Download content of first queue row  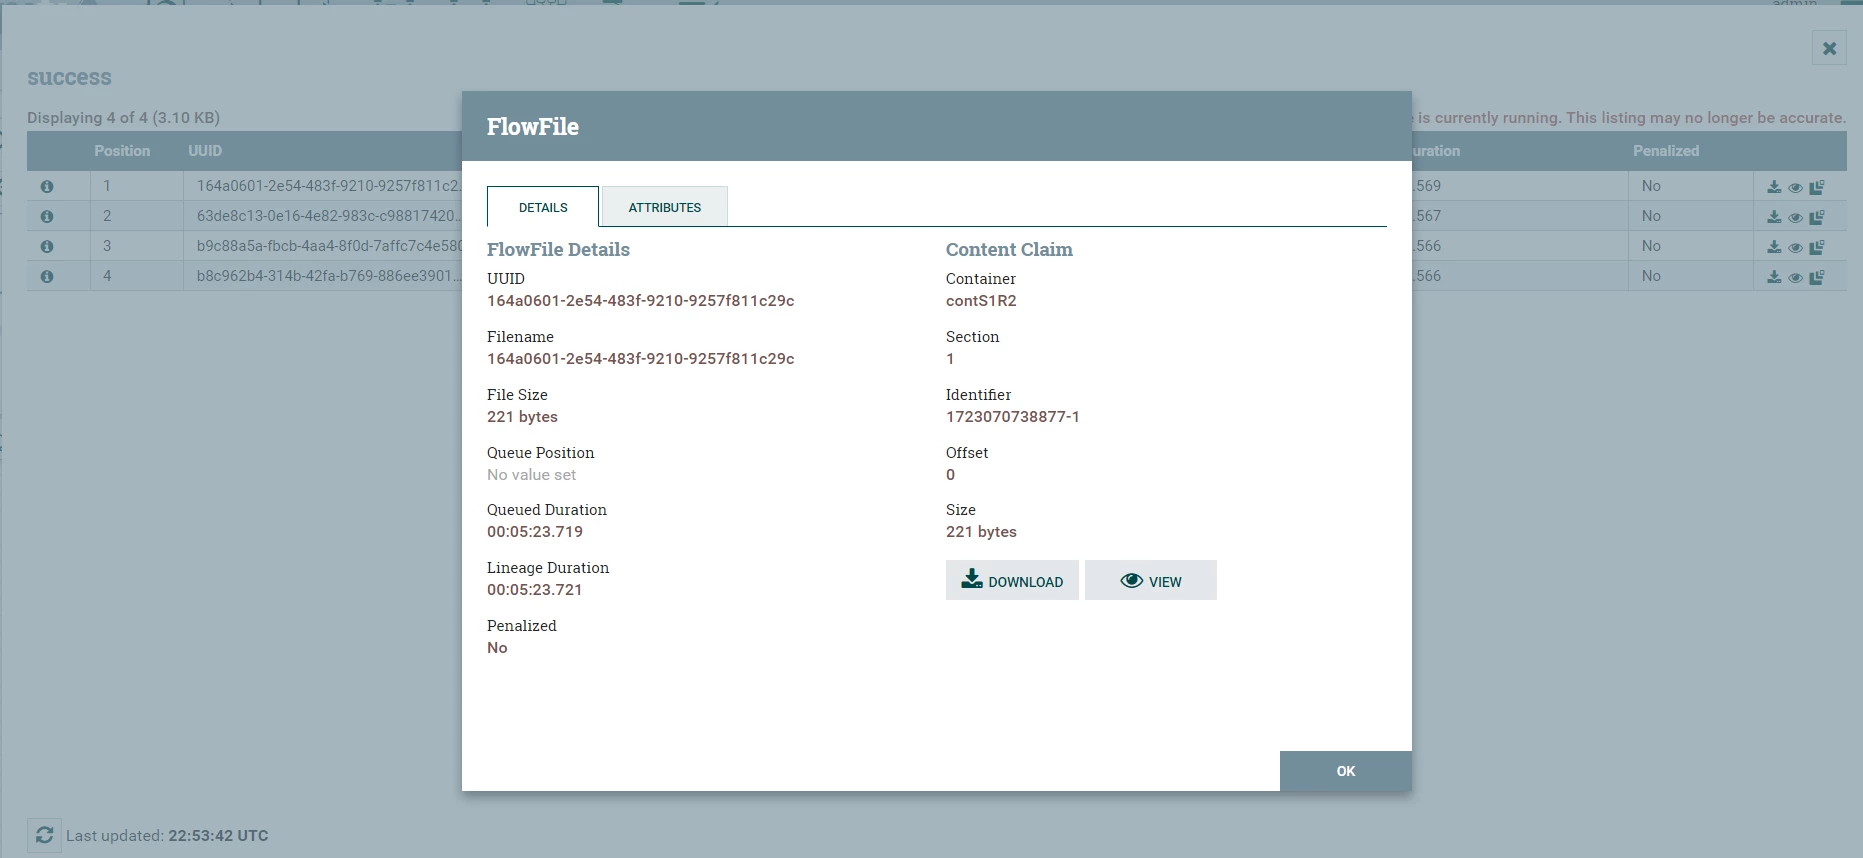click(x=1774, y=187)
